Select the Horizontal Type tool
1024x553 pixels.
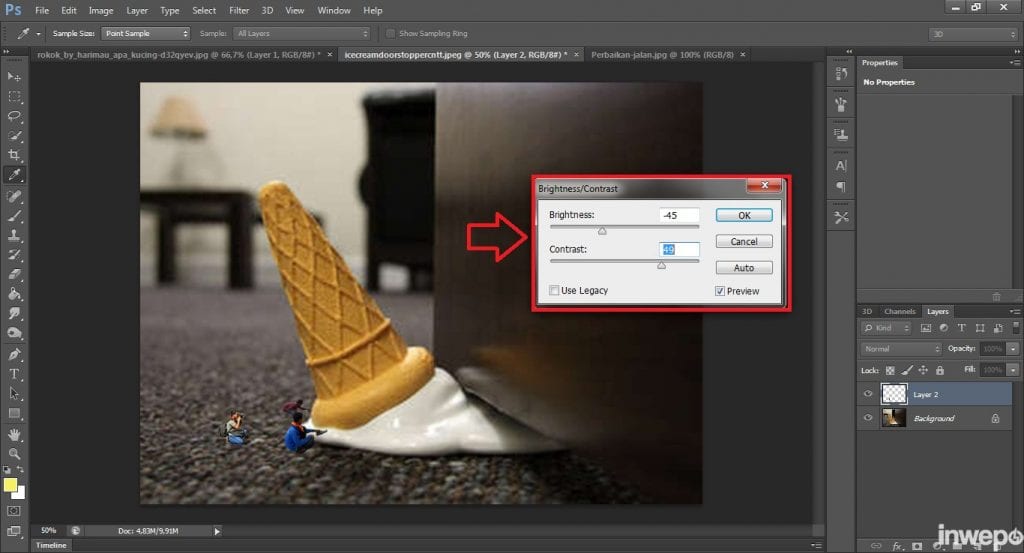coord(14,374)
